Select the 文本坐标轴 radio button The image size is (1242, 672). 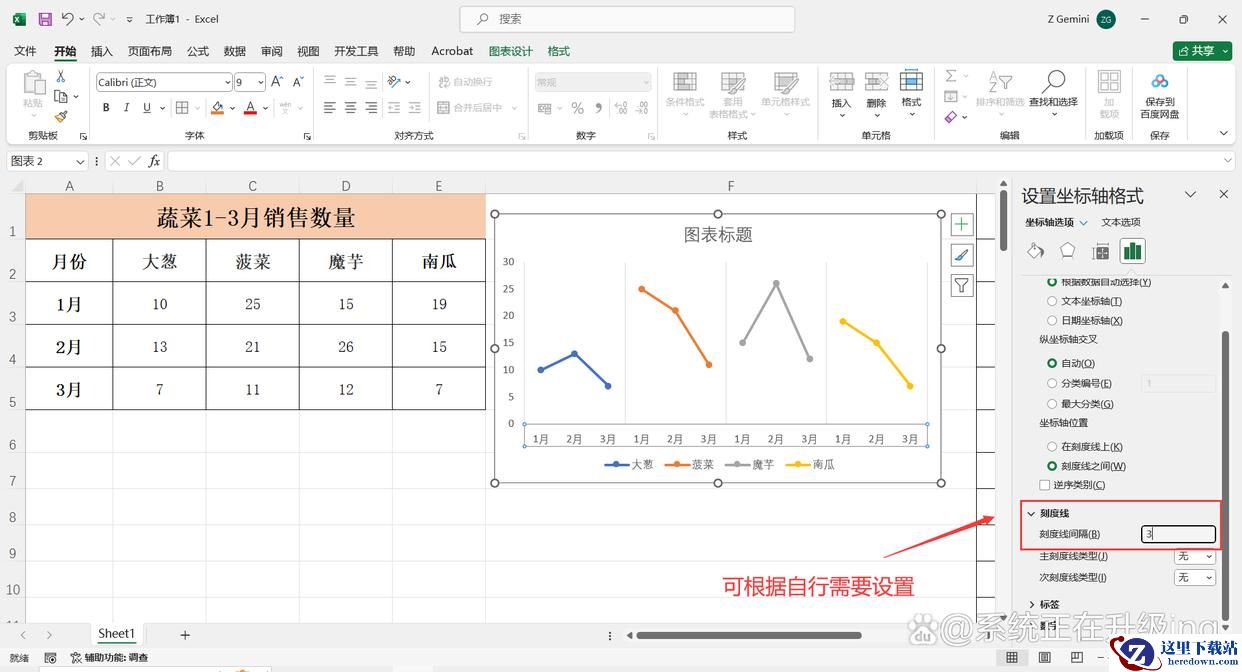pyautogui.click(x=1052, y=301)
